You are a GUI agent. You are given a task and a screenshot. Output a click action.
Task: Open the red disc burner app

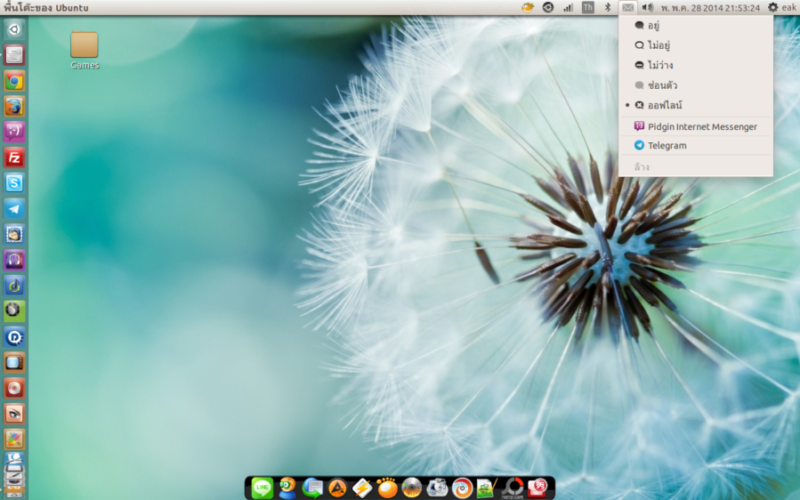(x=14, y=388)
